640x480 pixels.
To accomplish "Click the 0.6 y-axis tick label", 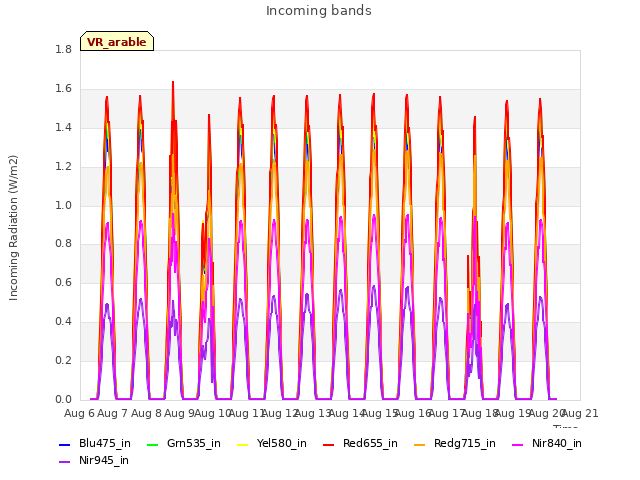I will pos(63,283).
